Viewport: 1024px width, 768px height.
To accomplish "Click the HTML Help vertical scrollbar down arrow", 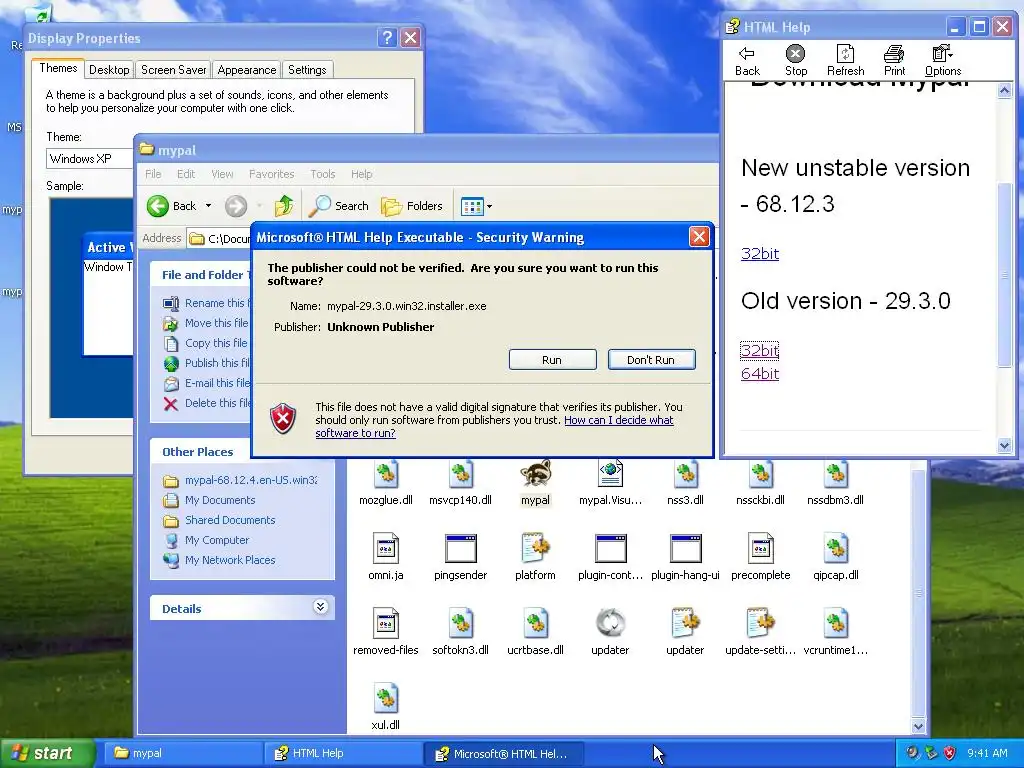I will (1004, 445).
